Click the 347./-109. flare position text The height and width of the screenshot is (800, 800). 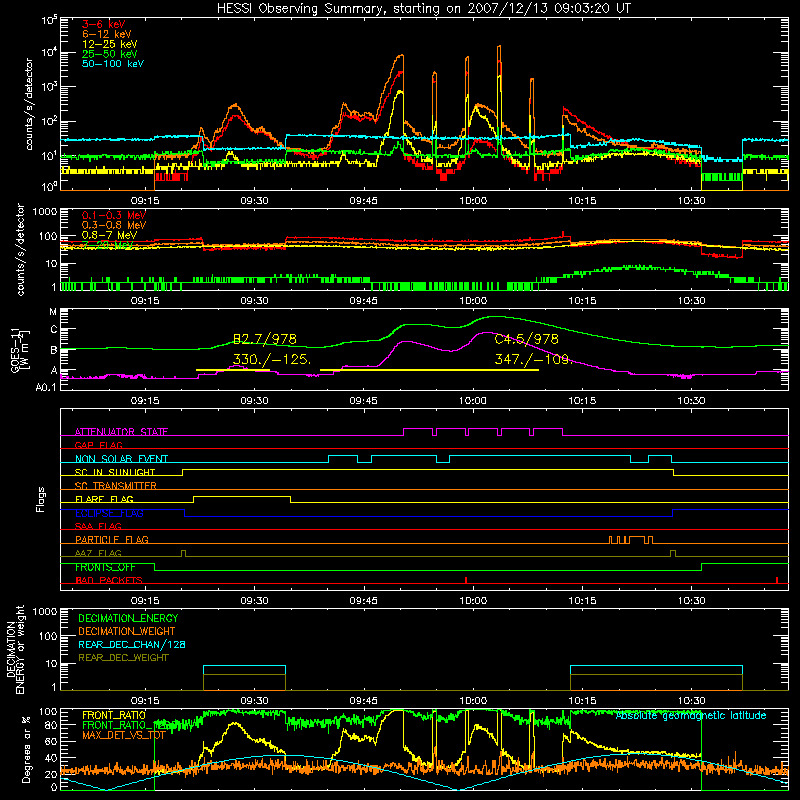point(534,360)
